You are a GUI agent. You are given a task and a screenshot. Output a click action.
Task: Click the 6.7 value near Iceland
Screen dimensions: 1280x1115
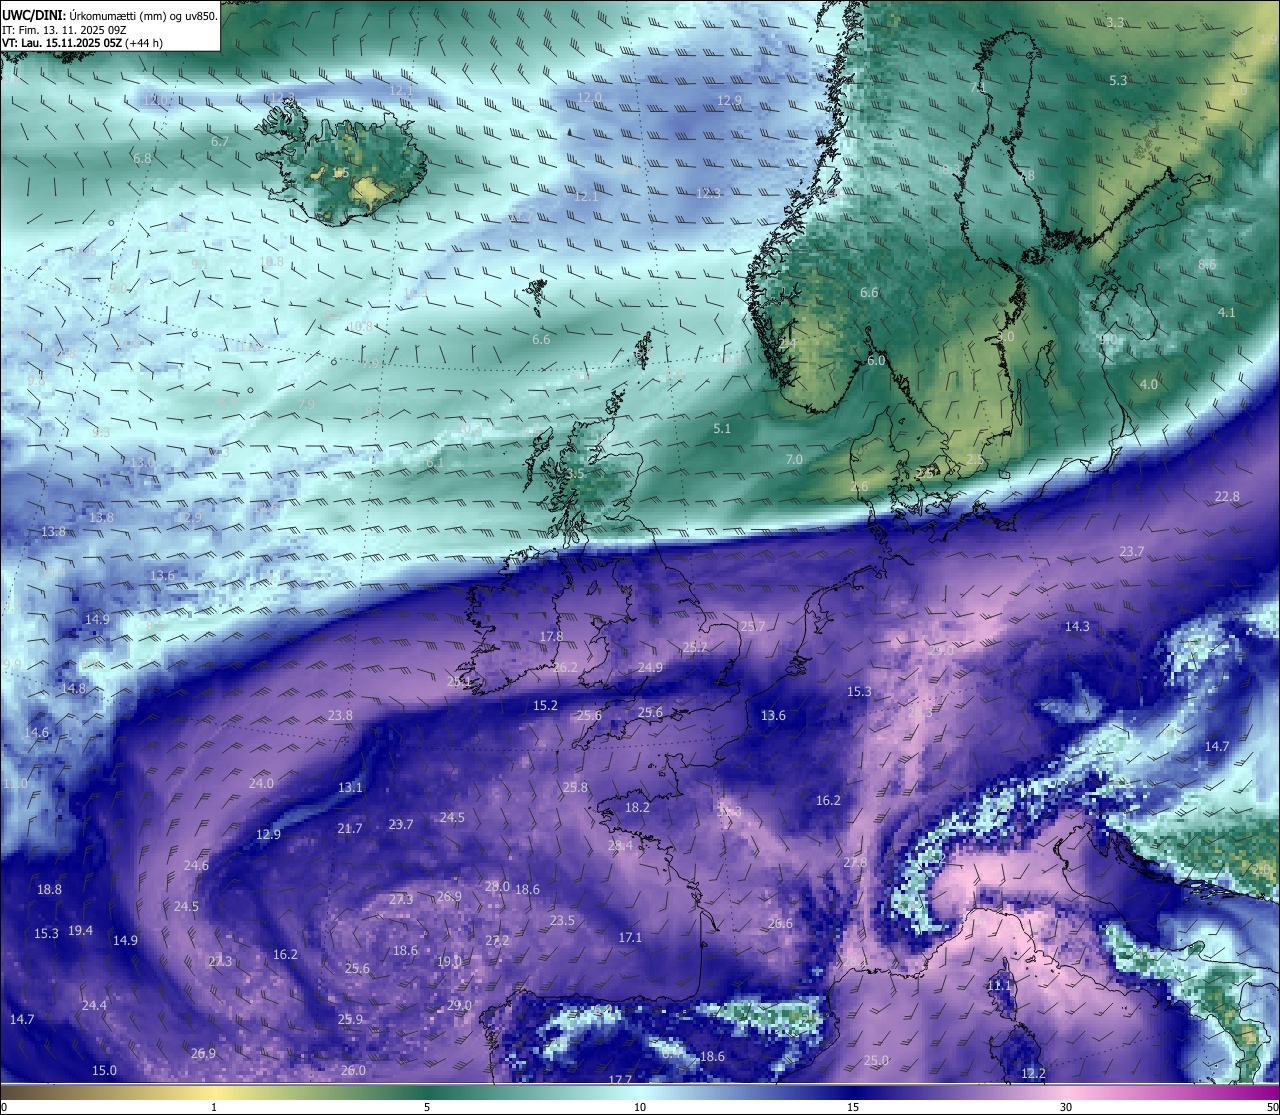point(220,141)
